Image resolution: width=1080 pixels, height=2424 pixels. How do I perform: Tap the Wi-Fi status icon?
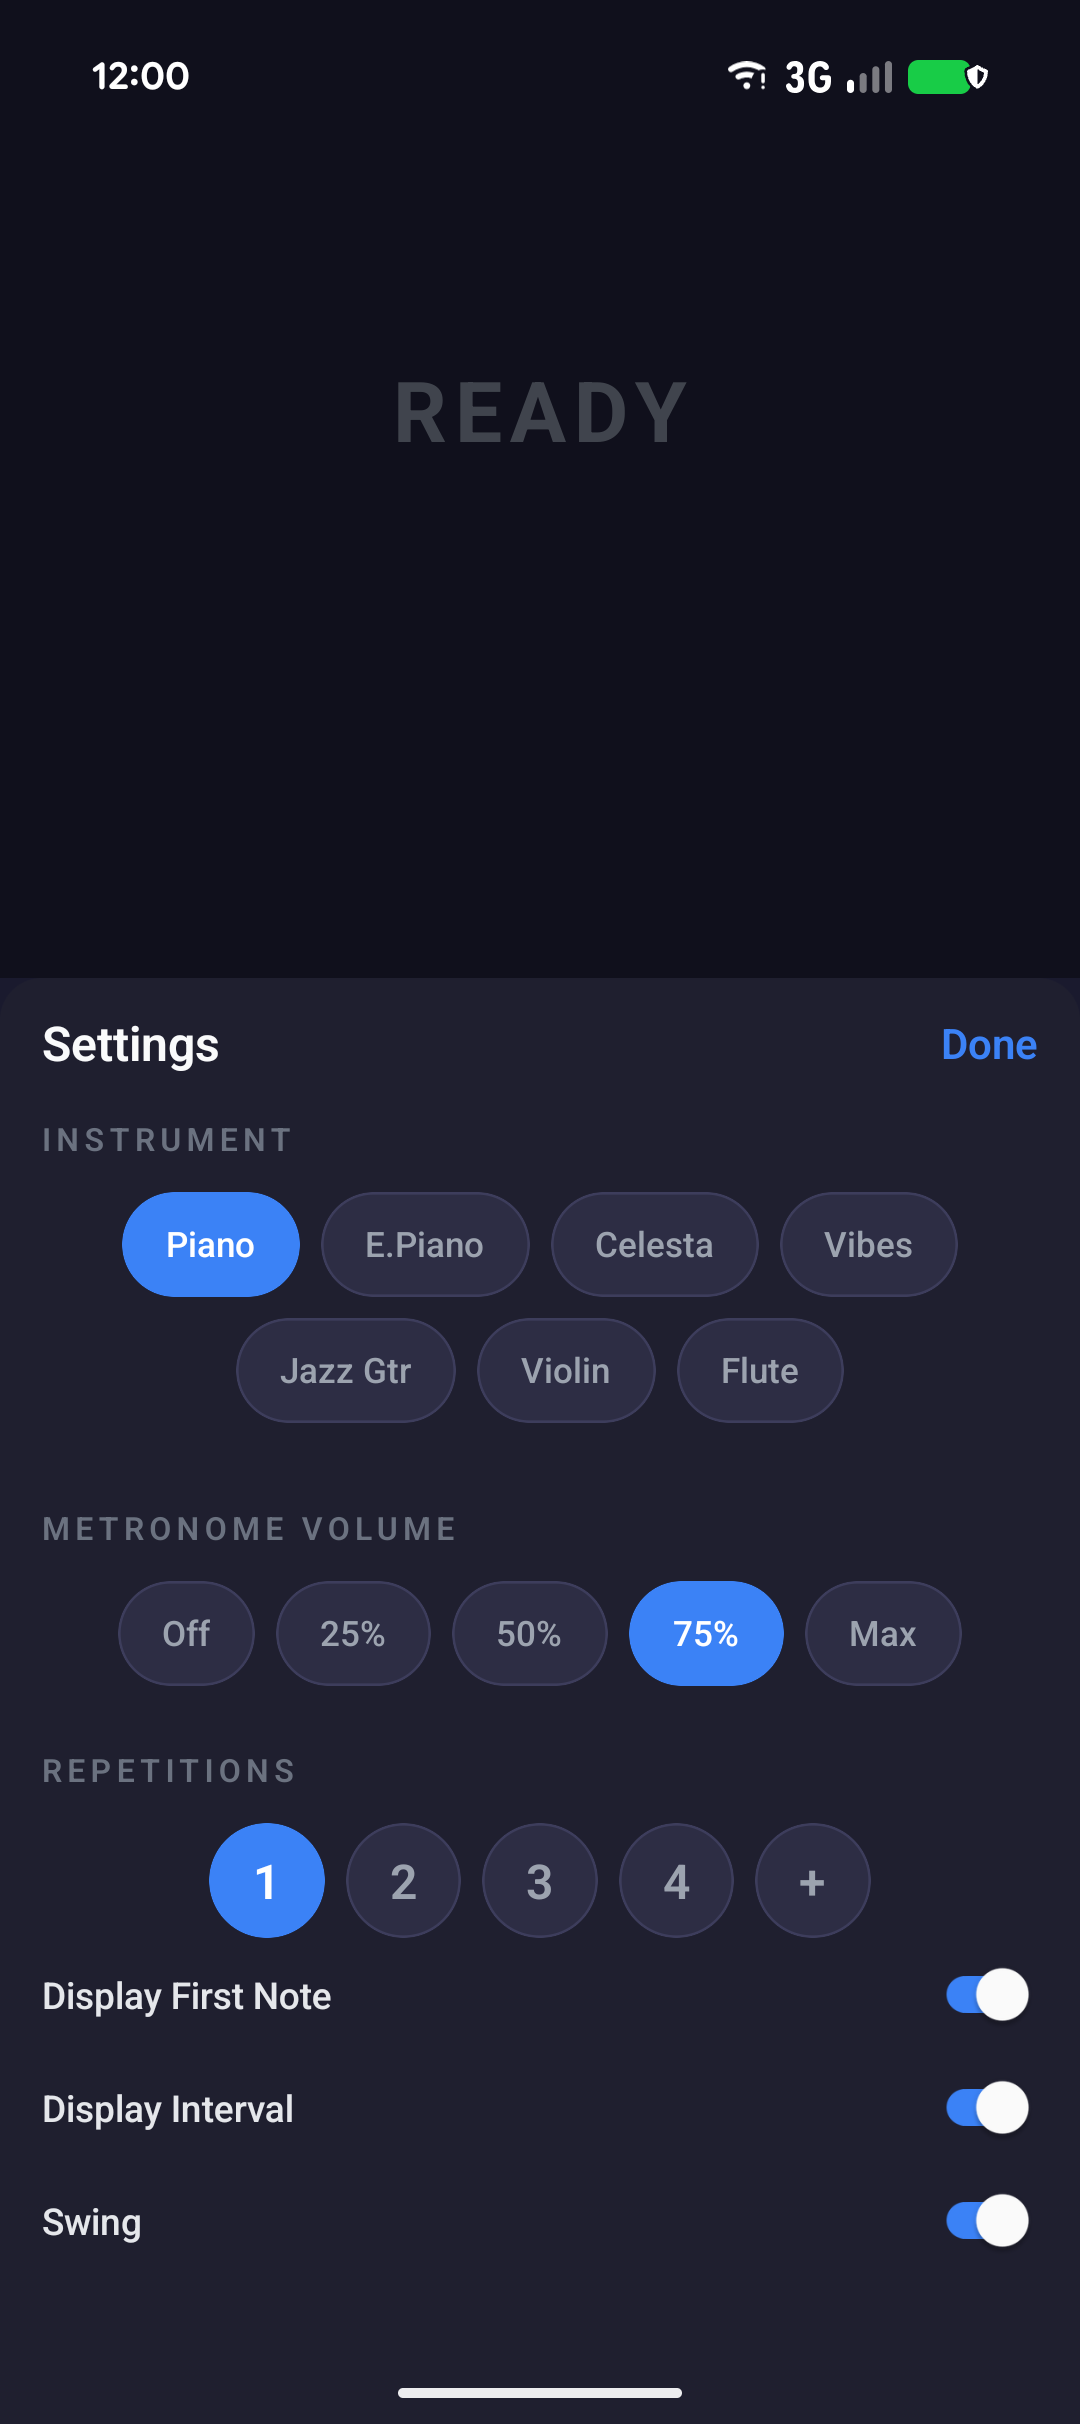tap(746, 76)
